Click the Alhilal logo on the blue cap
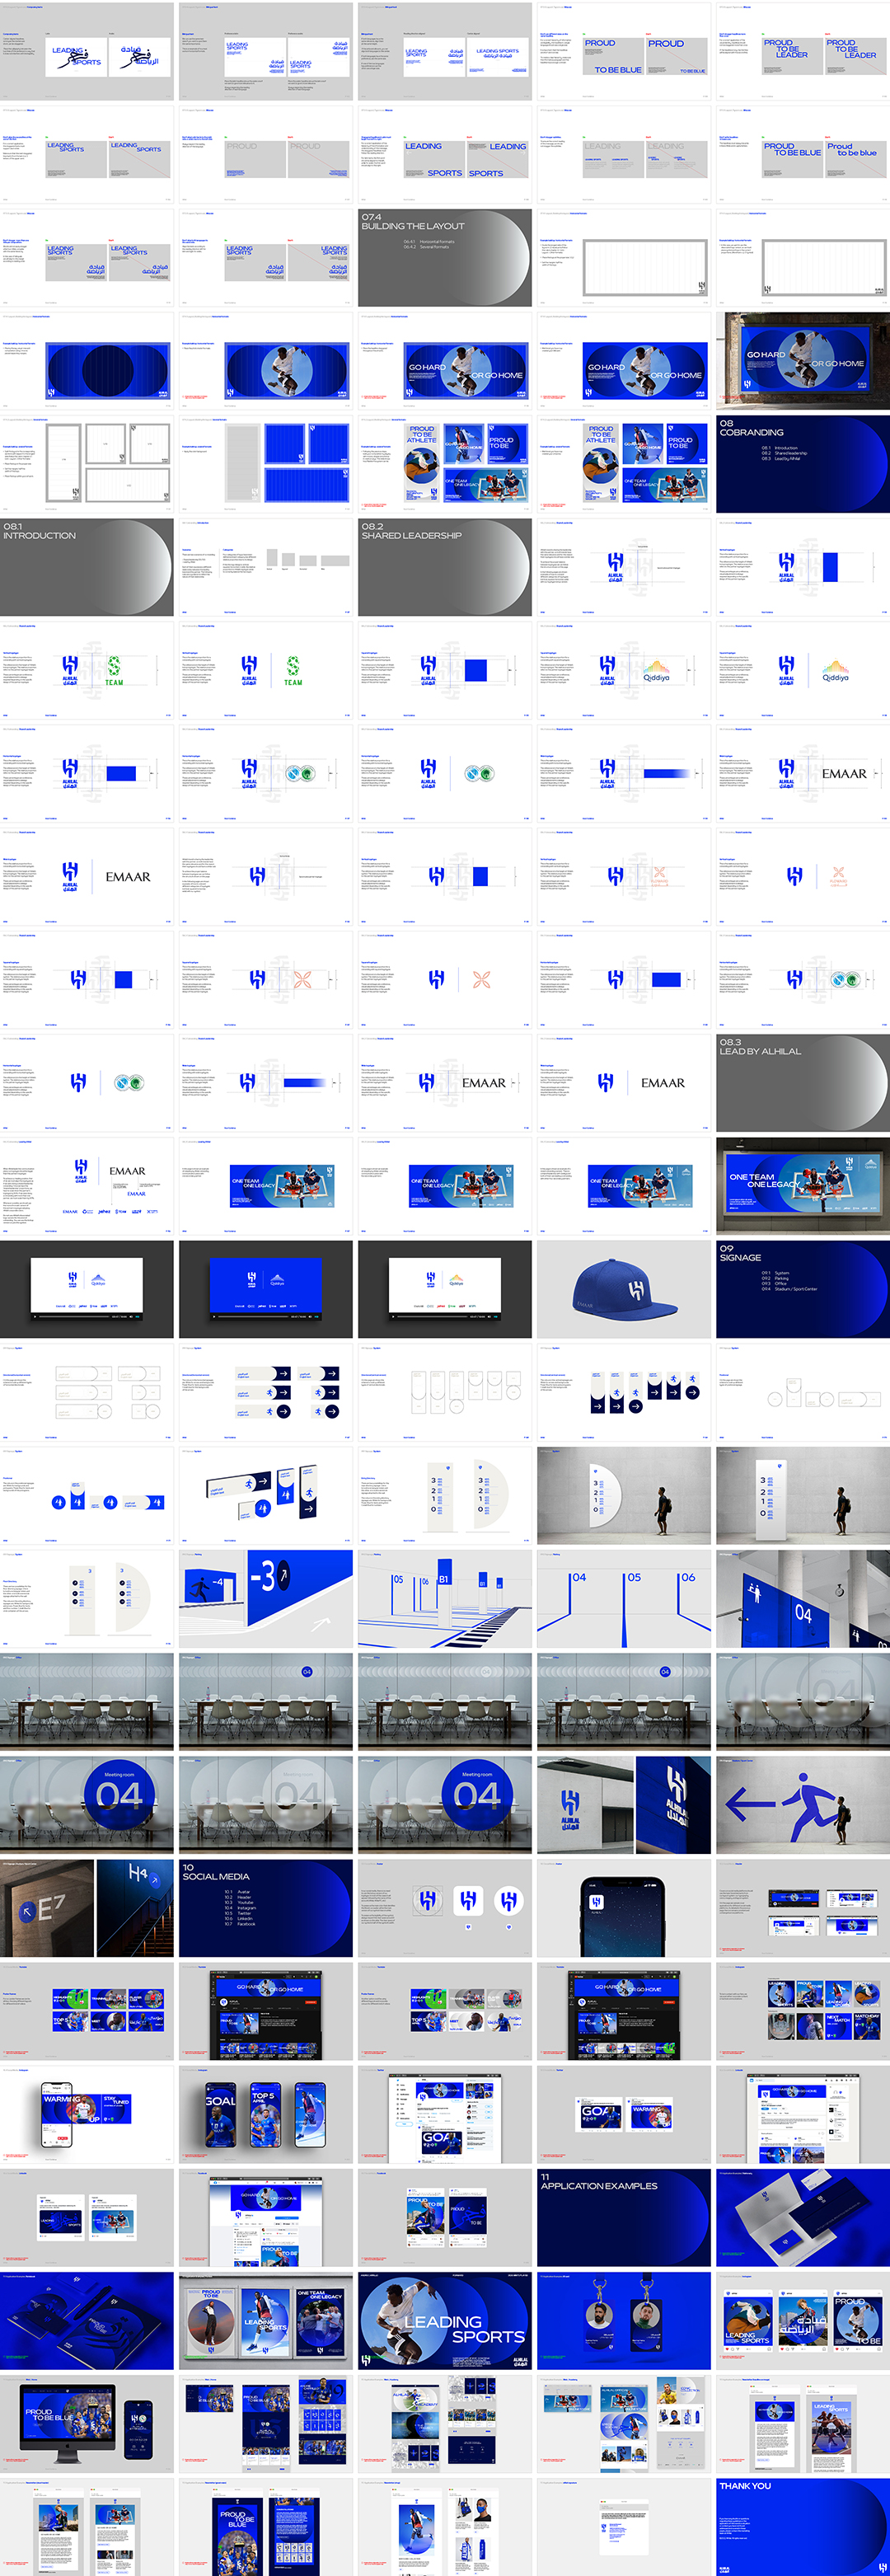890x2576 pixels. pyautogui.click(x=636, y=1291)
